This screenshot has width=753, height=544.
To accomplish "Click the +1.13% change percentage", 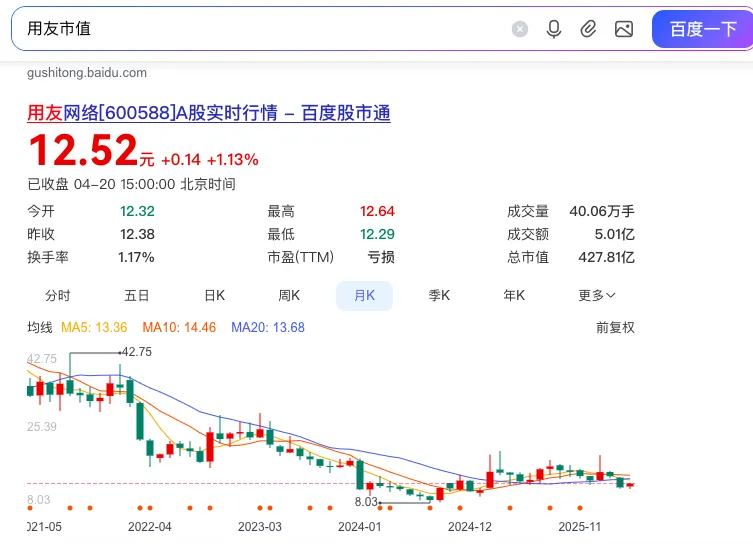I will tap(232, 159).
